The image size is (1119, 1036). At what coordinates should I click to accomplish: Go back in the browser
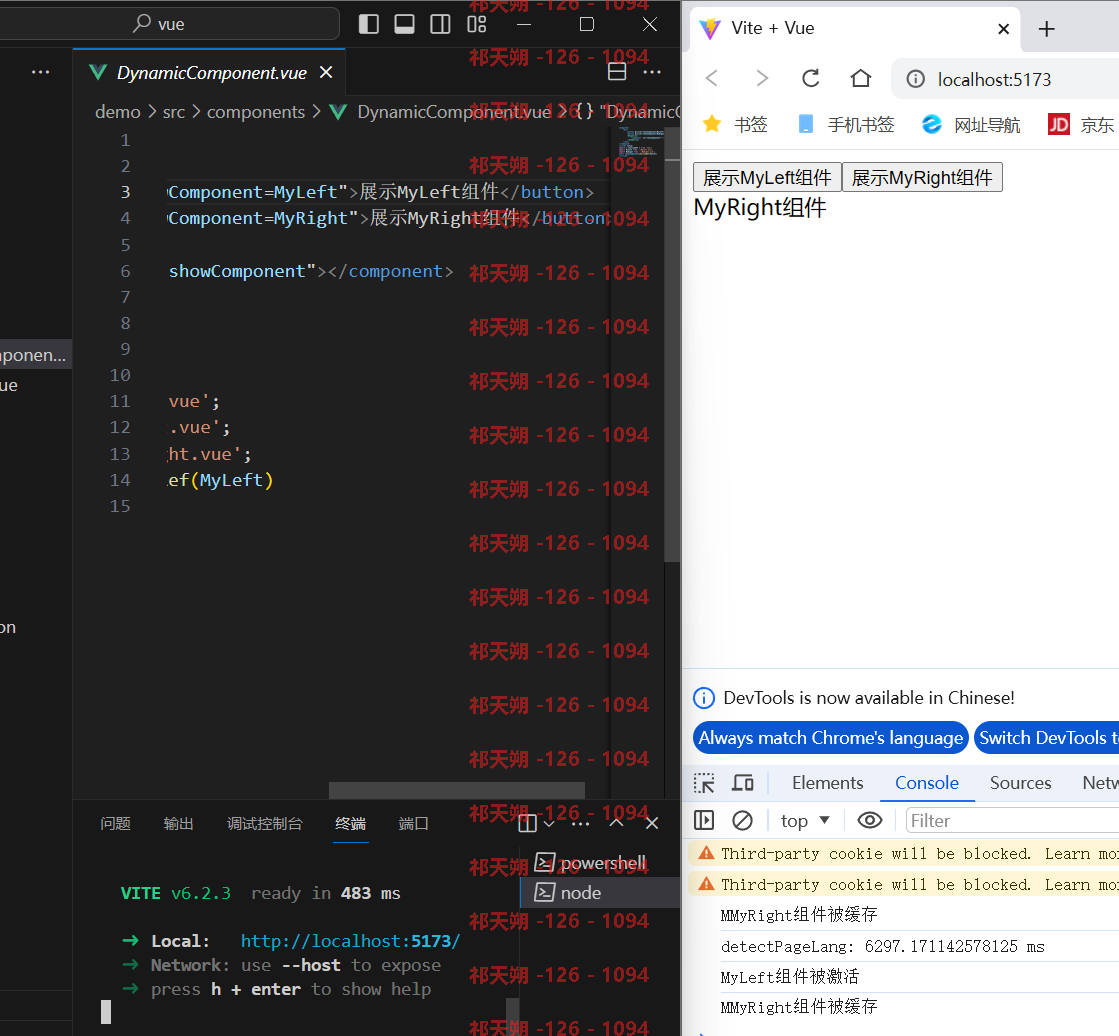click(x=712, y=78)
